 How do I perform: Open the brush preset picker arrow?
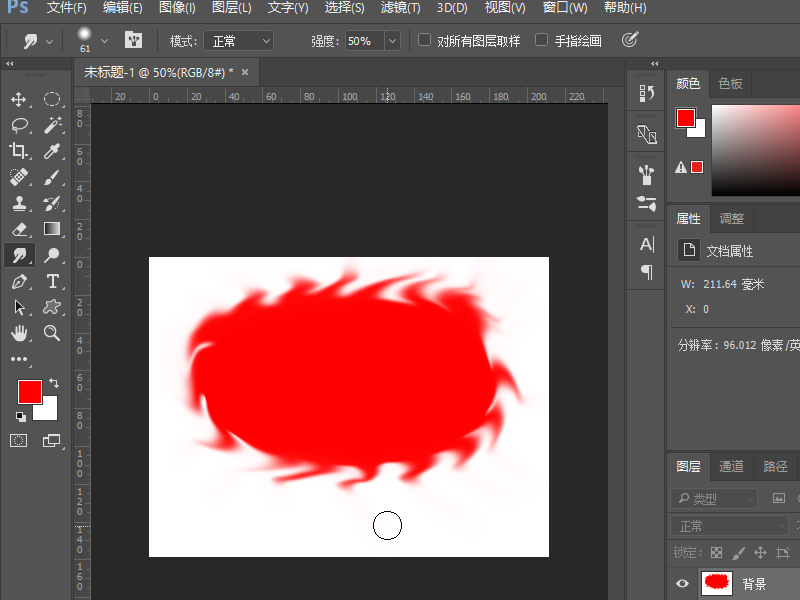click(104, 41)
